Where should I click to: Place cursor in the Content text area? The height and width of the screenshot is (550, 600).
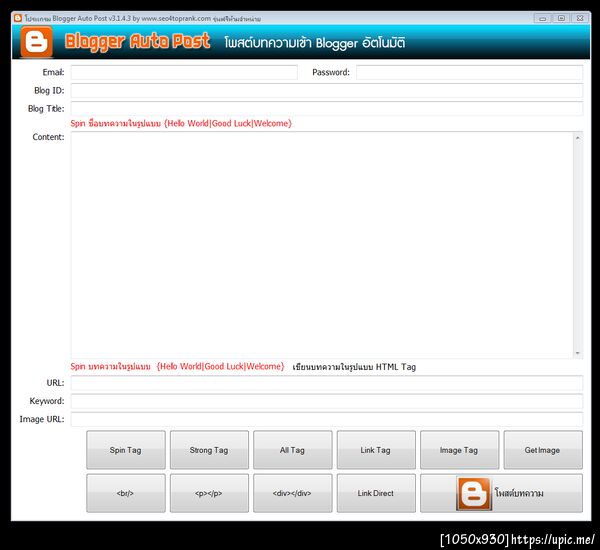click(322, 245)
